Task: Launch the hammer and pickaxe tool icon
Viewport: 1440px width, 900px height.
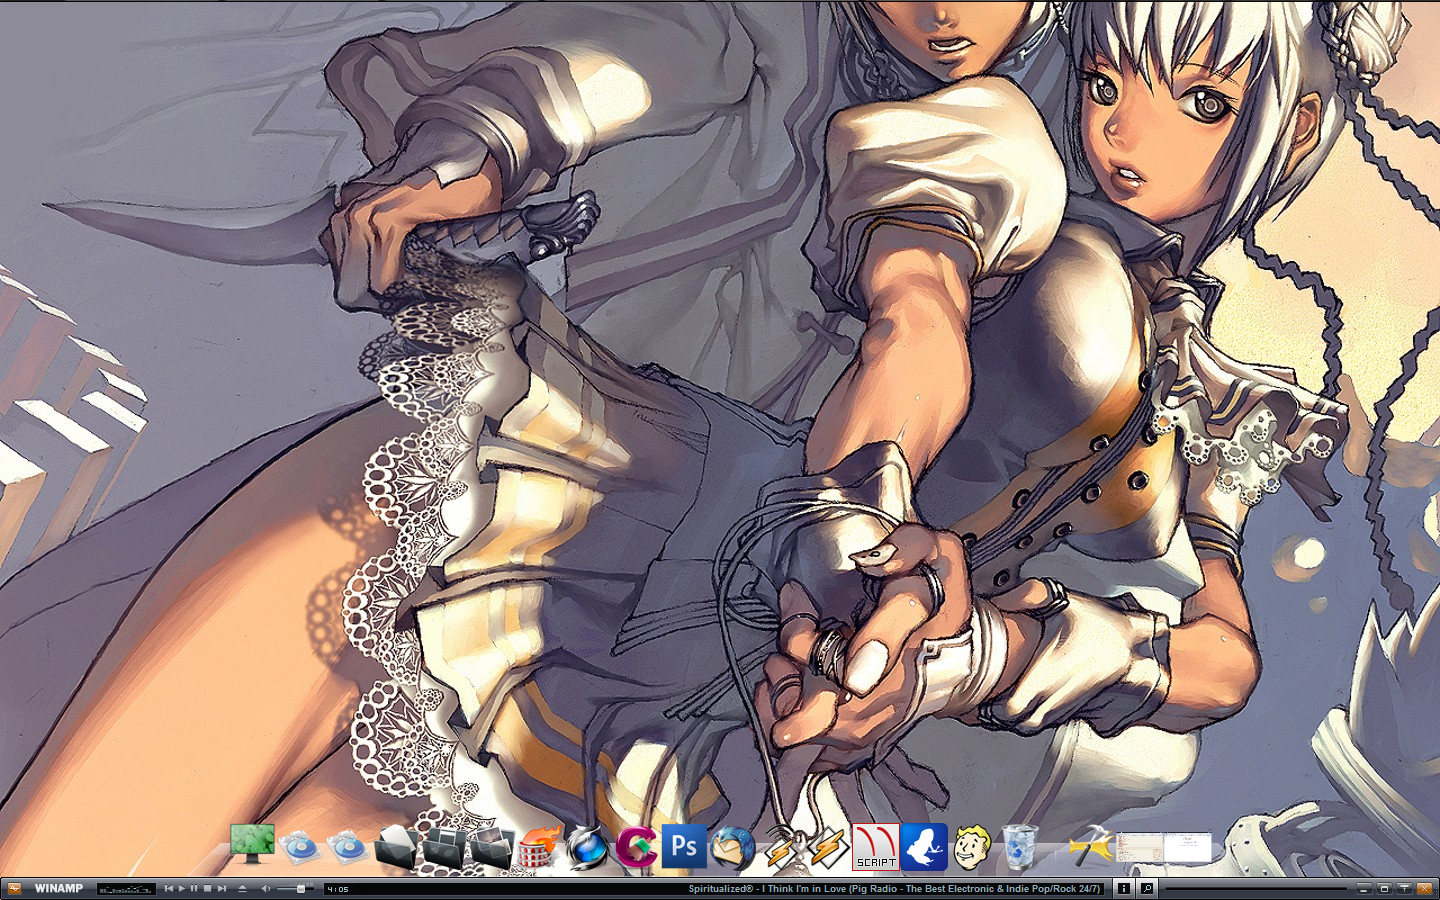Action: pyautogui.click(x=1090, y=846)
